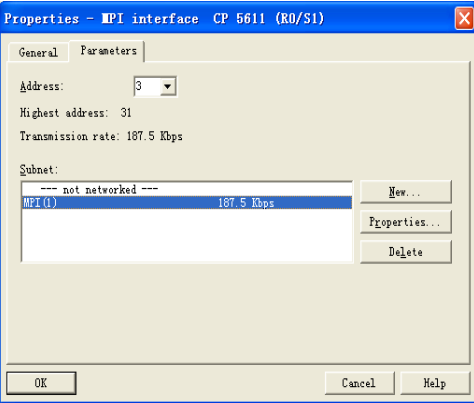This screenshot has height=403, width=474.
Task: Click the 187.5 Kbps rate in MPI(1) row
Action: pyautogui.click(x=246, y=203)
